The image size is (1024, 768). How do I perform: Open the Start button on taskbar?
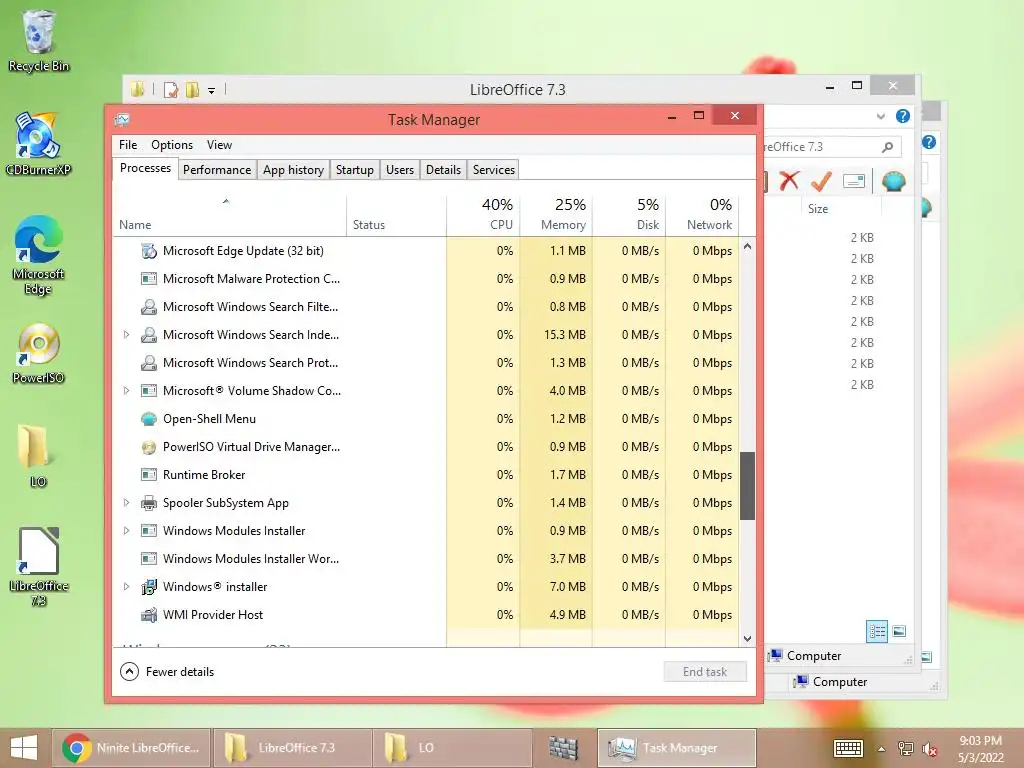pyautogui.click(x=24, y=748)
